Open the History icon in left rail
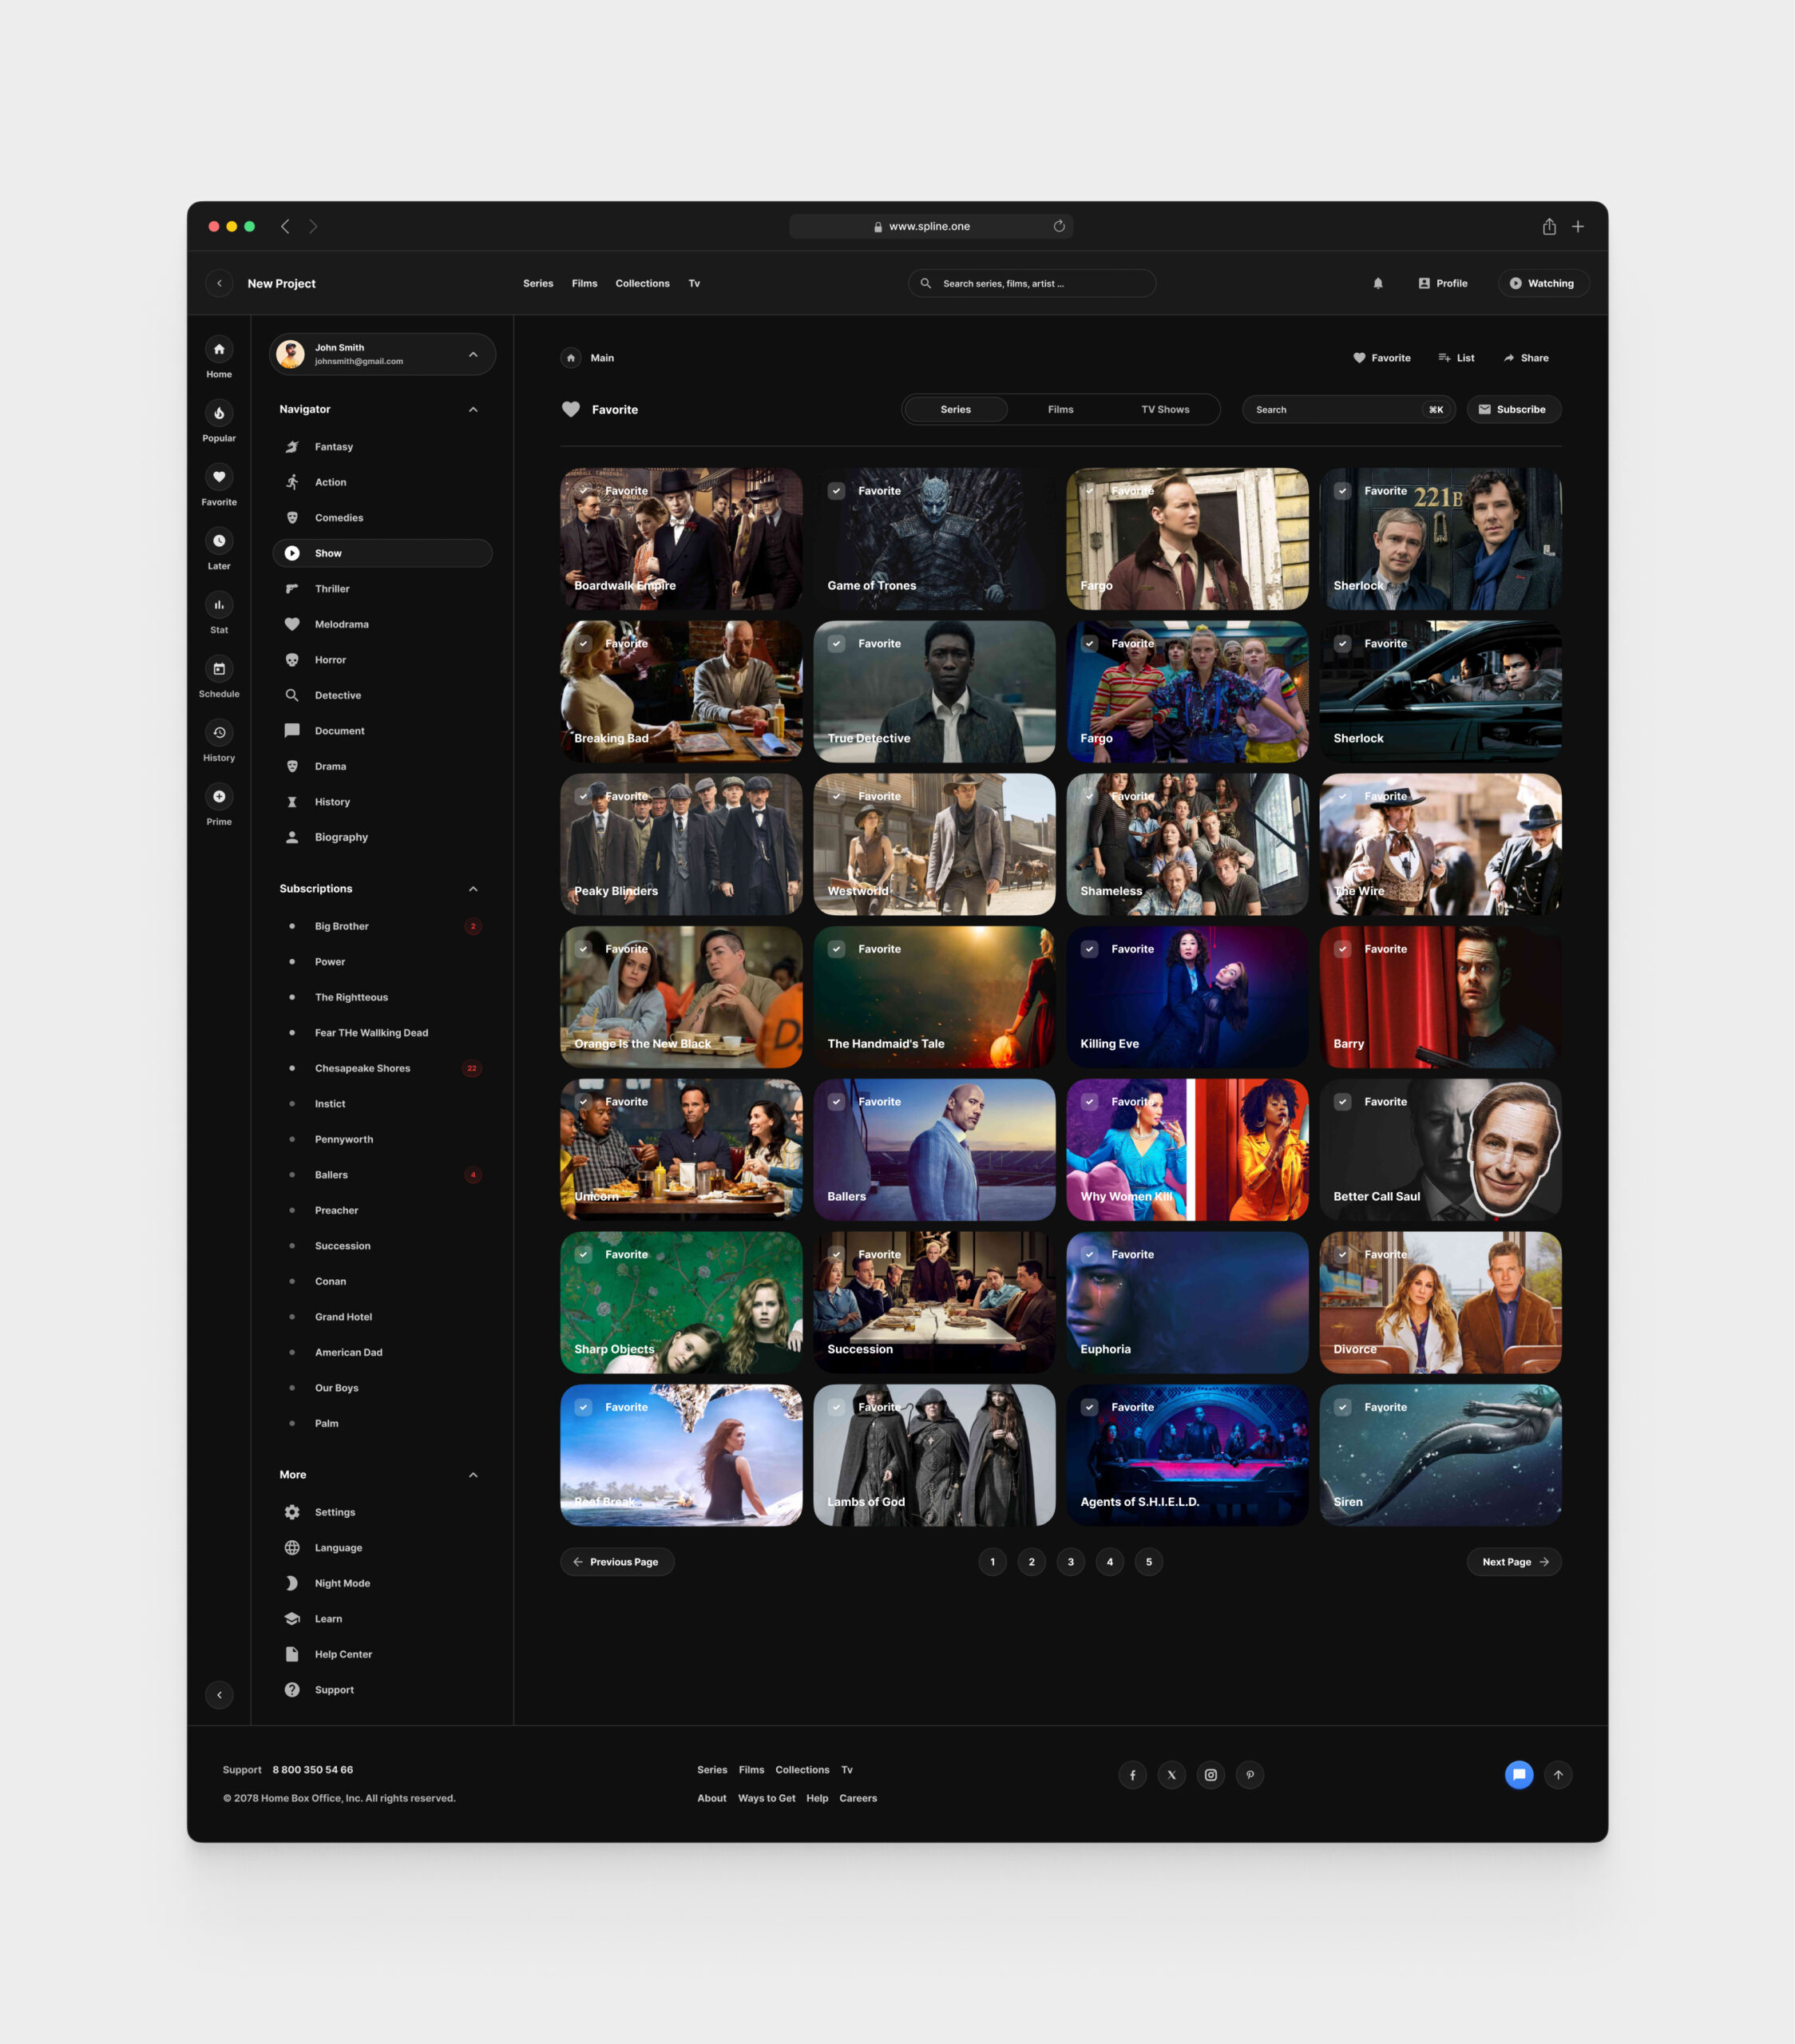The image size is (1795, 2044). (x=219, y=733)
